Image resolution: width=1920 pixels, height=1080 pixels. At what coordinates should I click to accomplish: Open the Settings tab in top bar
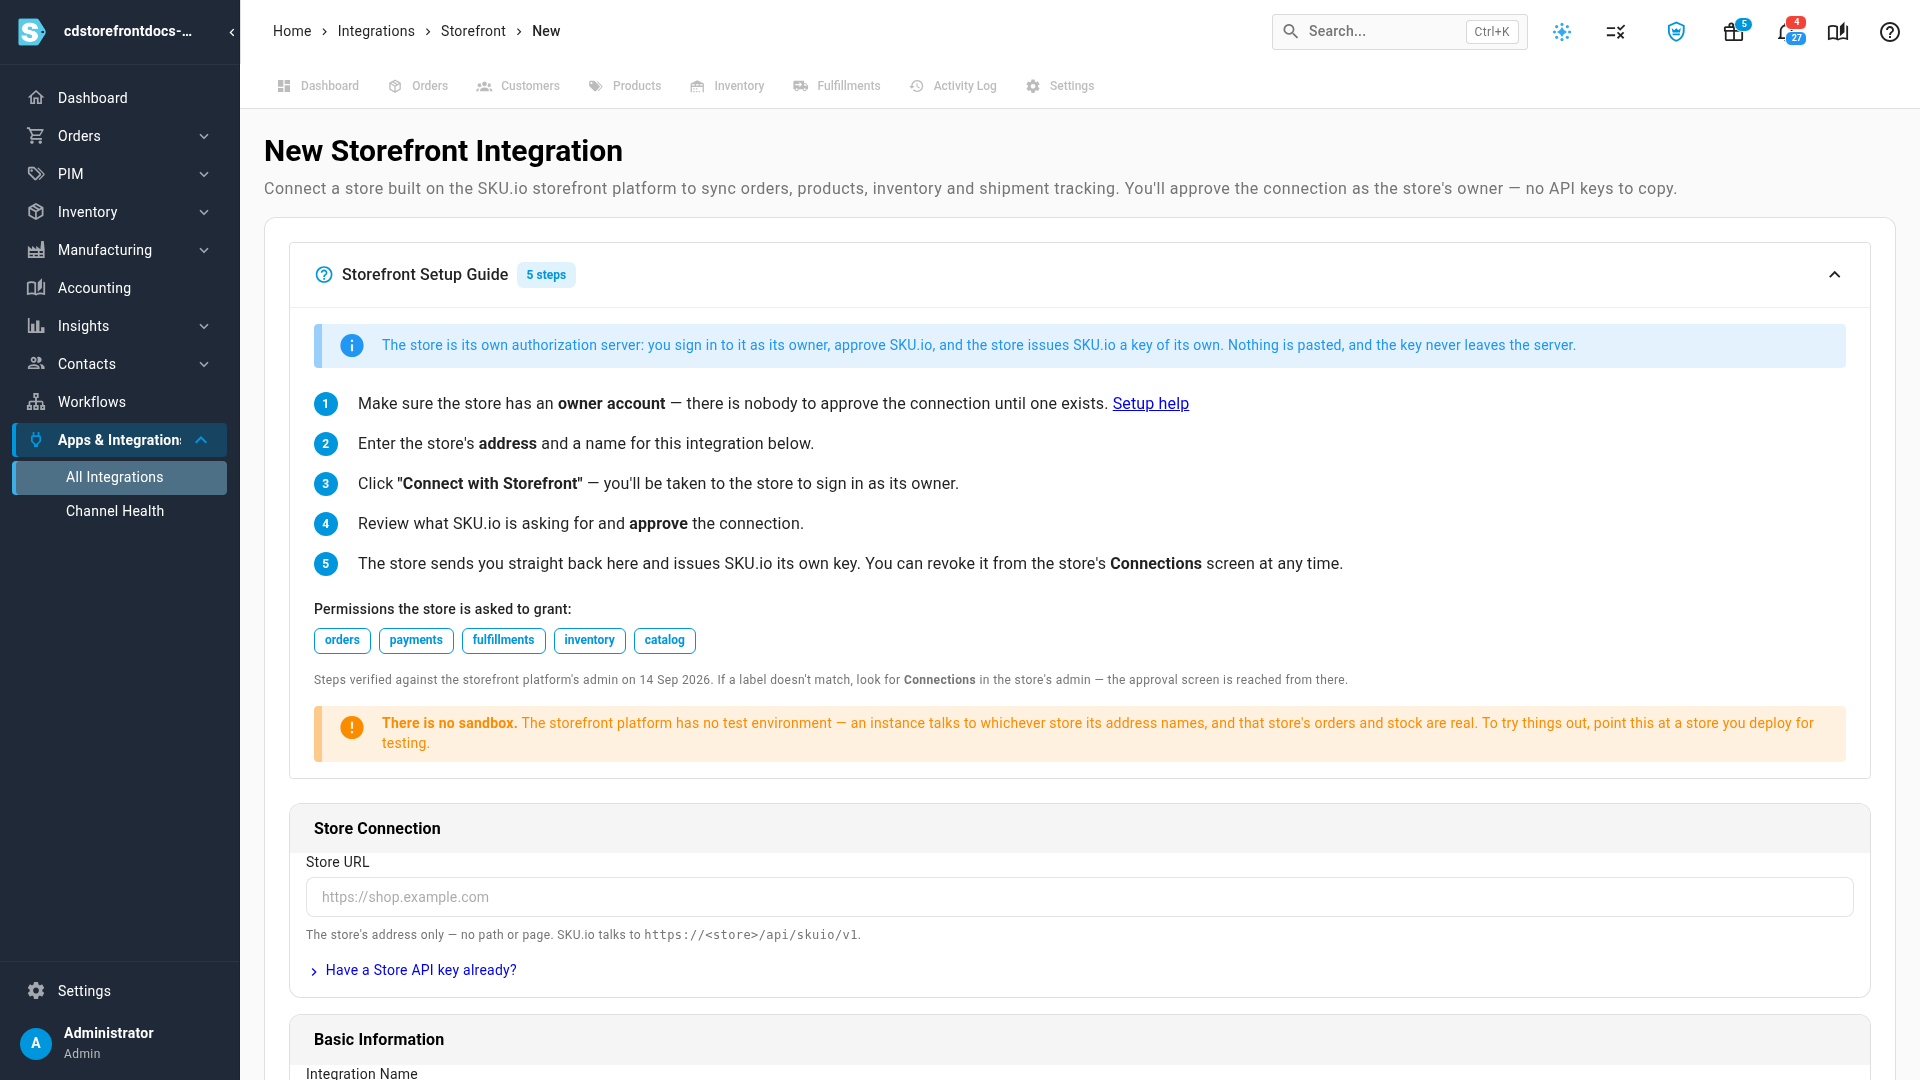click(1060, 86)
